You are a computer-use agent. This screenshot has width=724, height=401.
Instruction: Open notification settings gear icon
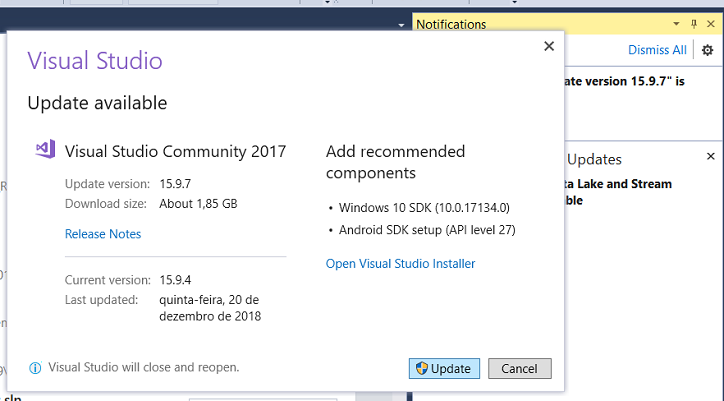(x=707, y=50)
